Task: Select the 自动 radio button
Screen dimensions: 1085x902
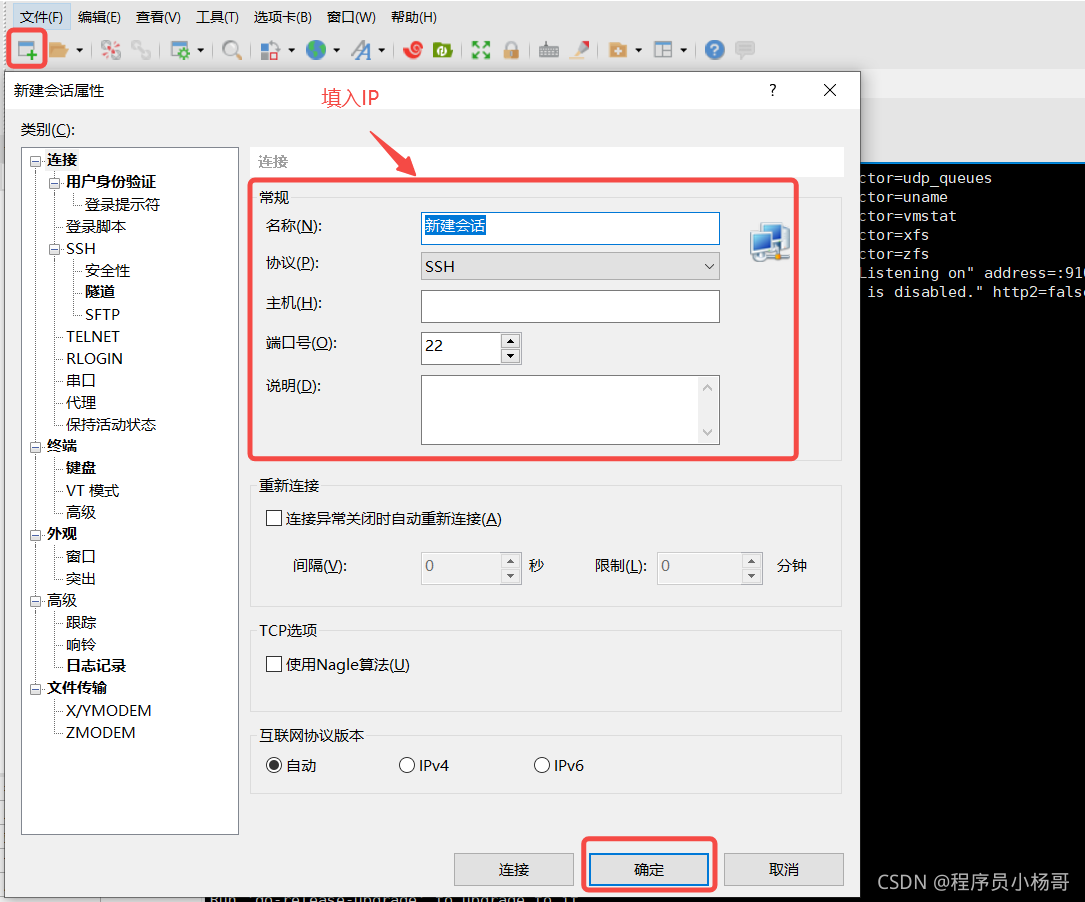Action: tap(274, 765)
